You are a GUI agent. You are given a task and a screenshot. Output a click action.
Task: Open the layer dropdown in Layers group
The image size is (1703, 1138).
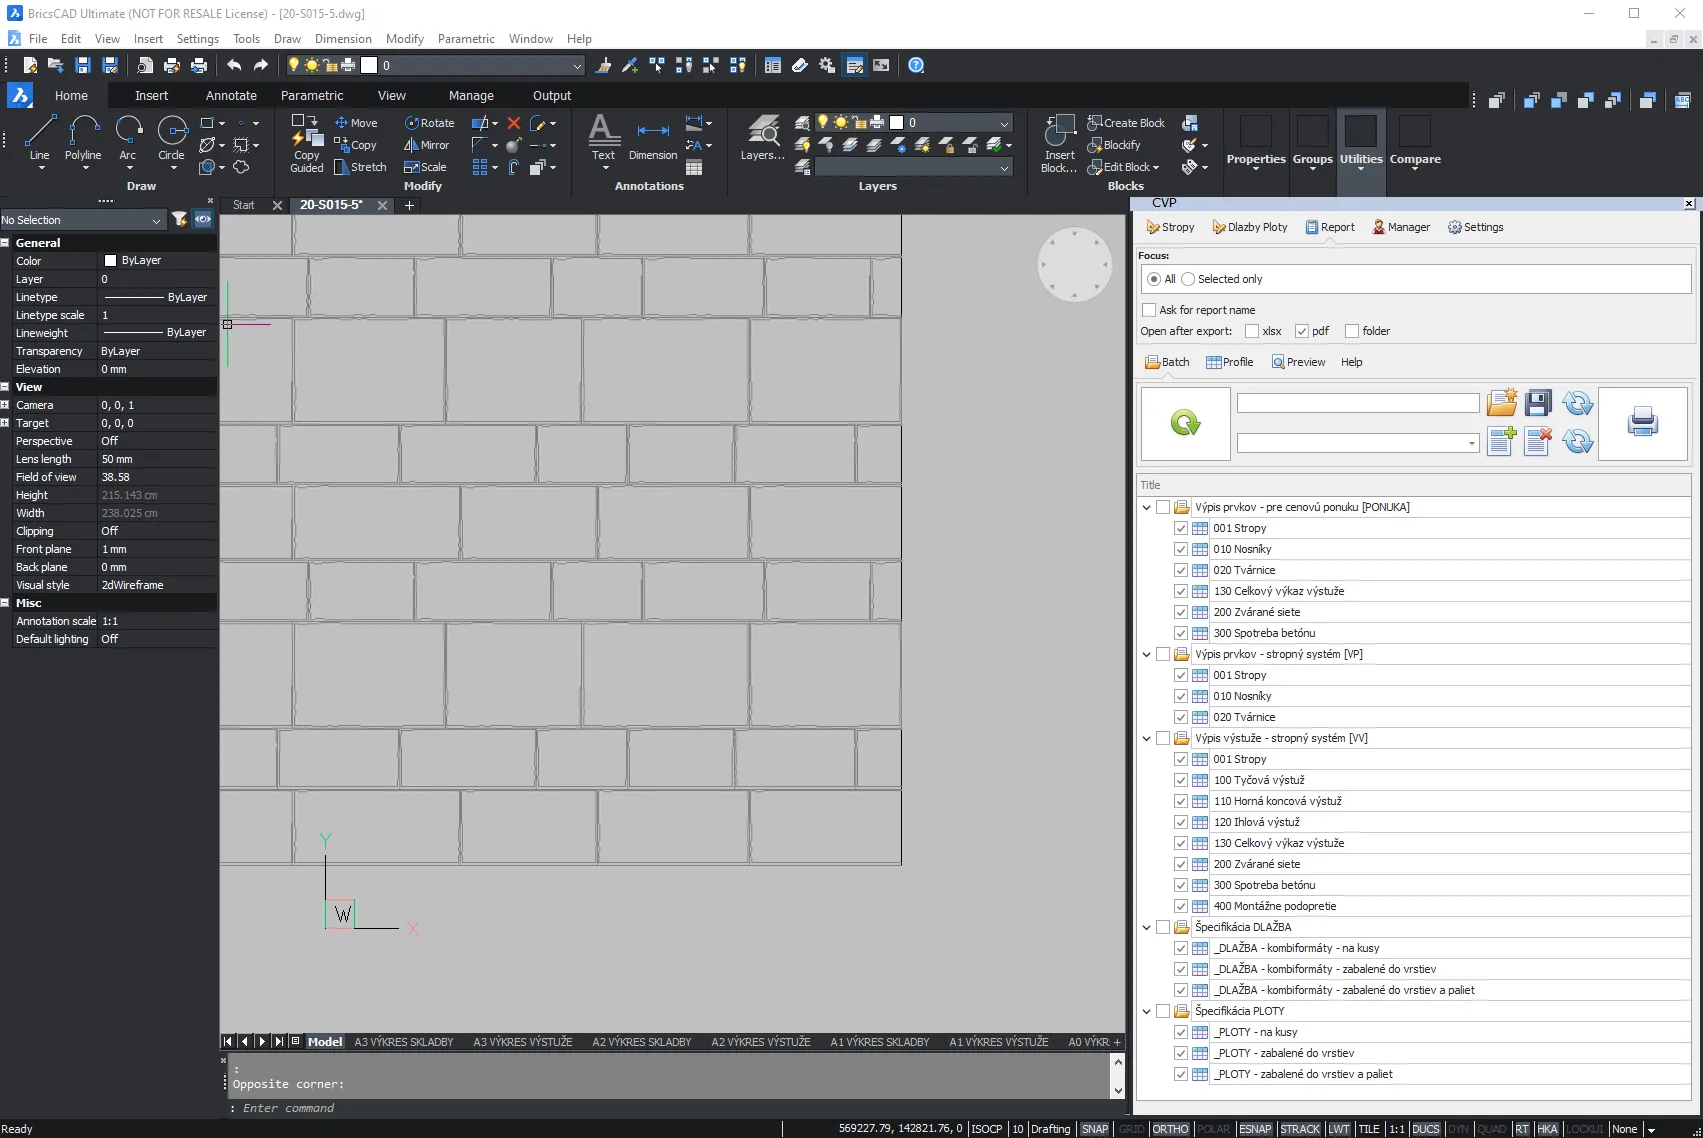948,123
